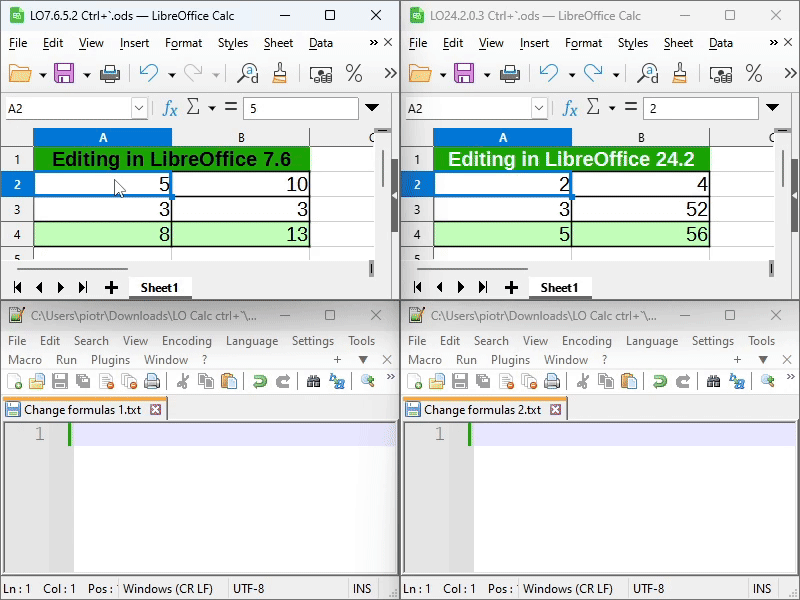
Task: Click Zoom in icon in left Notepad++ window
Action: click(368, 381)
